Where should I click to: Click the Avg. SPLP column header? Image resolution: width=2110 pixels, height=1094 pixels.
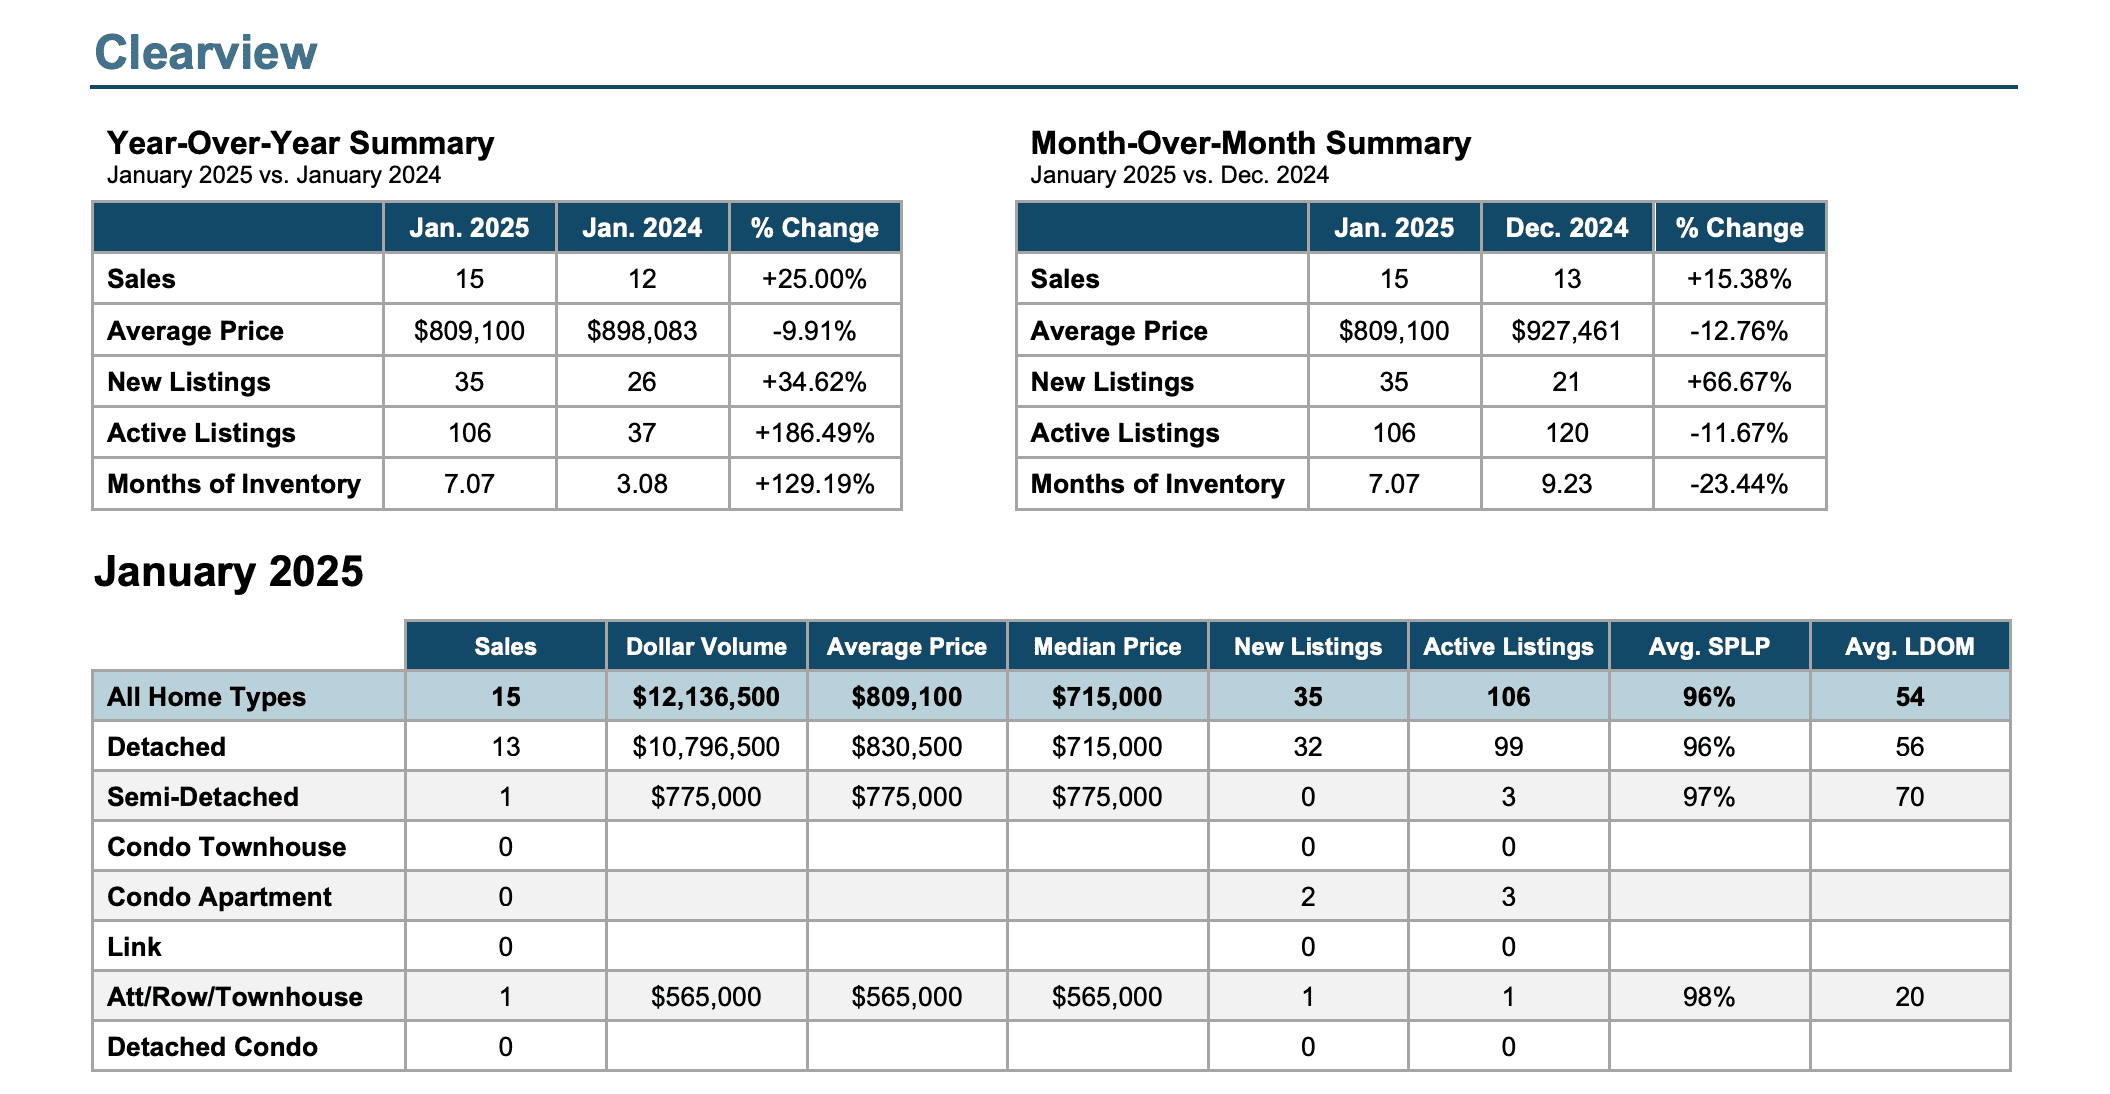click(1709, 646)
